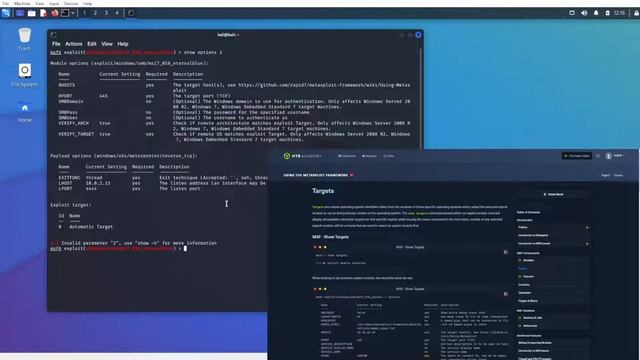
Task: Open the terminal Edit menu
Action: coord(92,44)
